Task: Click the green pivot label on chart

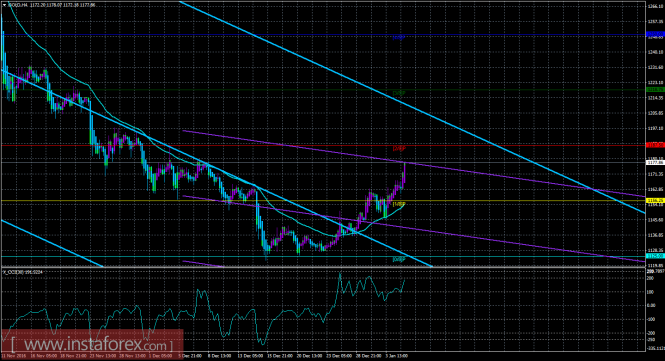Action: tap(399, 93)
